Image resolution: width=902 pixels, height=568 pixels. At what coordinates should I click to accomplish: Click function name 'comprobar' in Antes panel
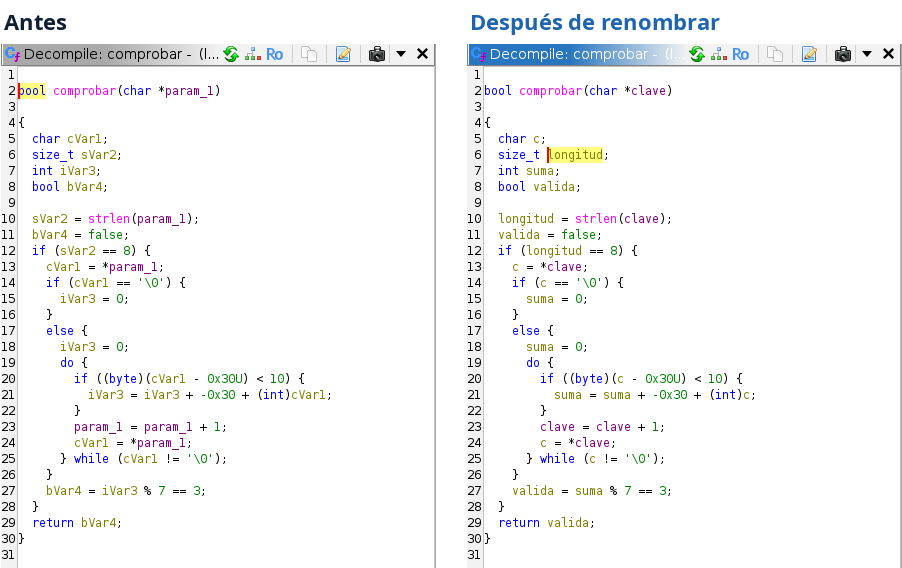pyautogui.click(x=85, y=91)
